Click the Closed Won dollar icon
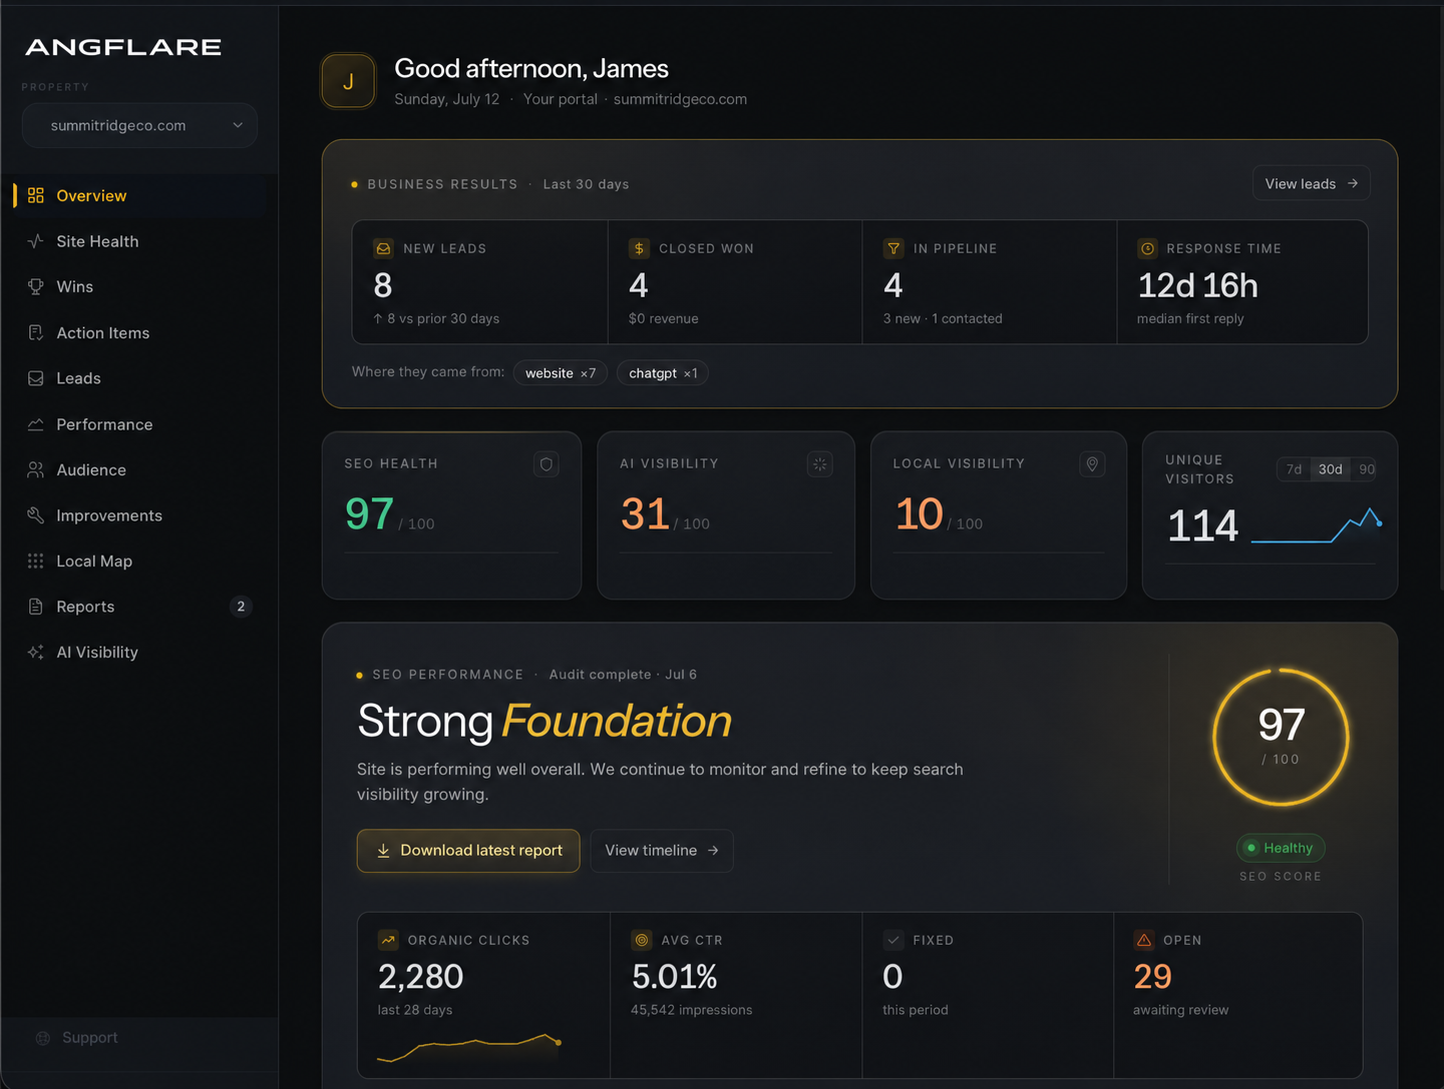This screenshot has width=1444, height=1089. pos(639,248)
